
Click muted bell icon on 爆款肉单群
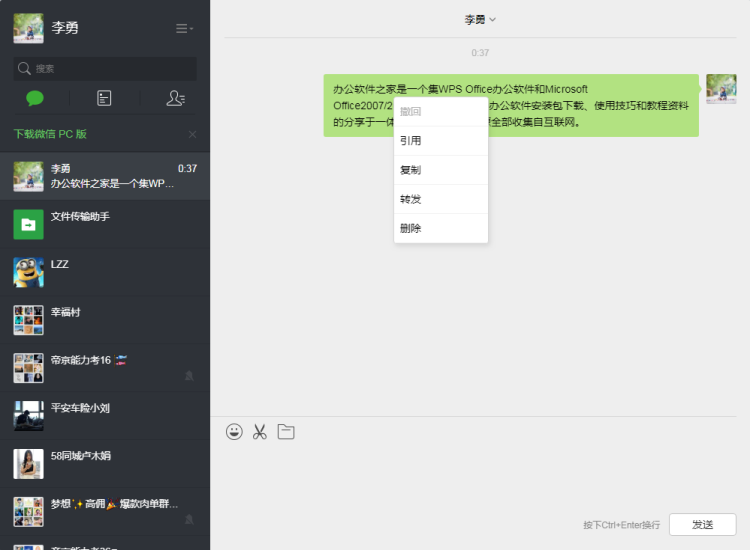pyautogui.click(x=189, y=519)
